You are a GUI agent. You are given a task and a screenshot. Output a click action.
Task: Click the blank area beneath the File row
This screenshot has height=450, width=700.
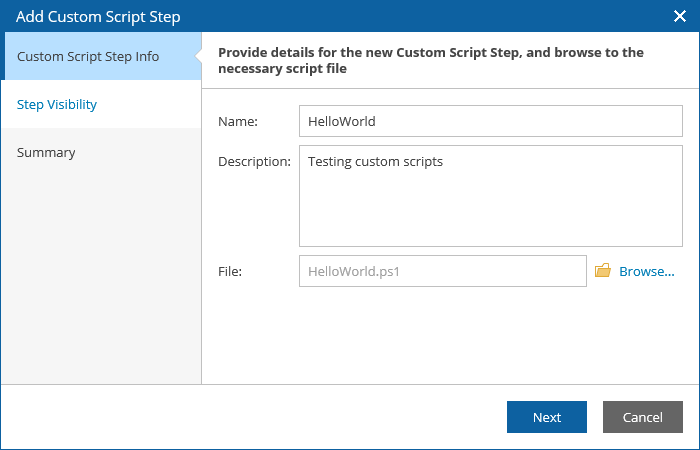[450, 335]
